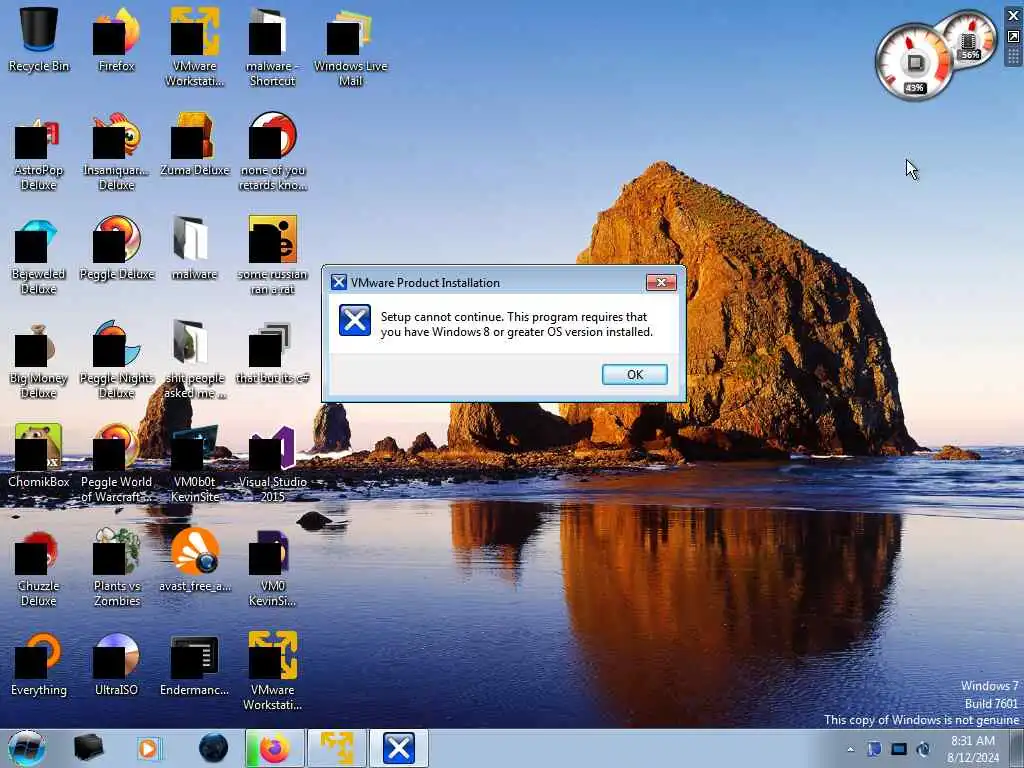Click the monitor icon in system tray
Viewport: 1024px width, 768px height.
coord(899,750)
